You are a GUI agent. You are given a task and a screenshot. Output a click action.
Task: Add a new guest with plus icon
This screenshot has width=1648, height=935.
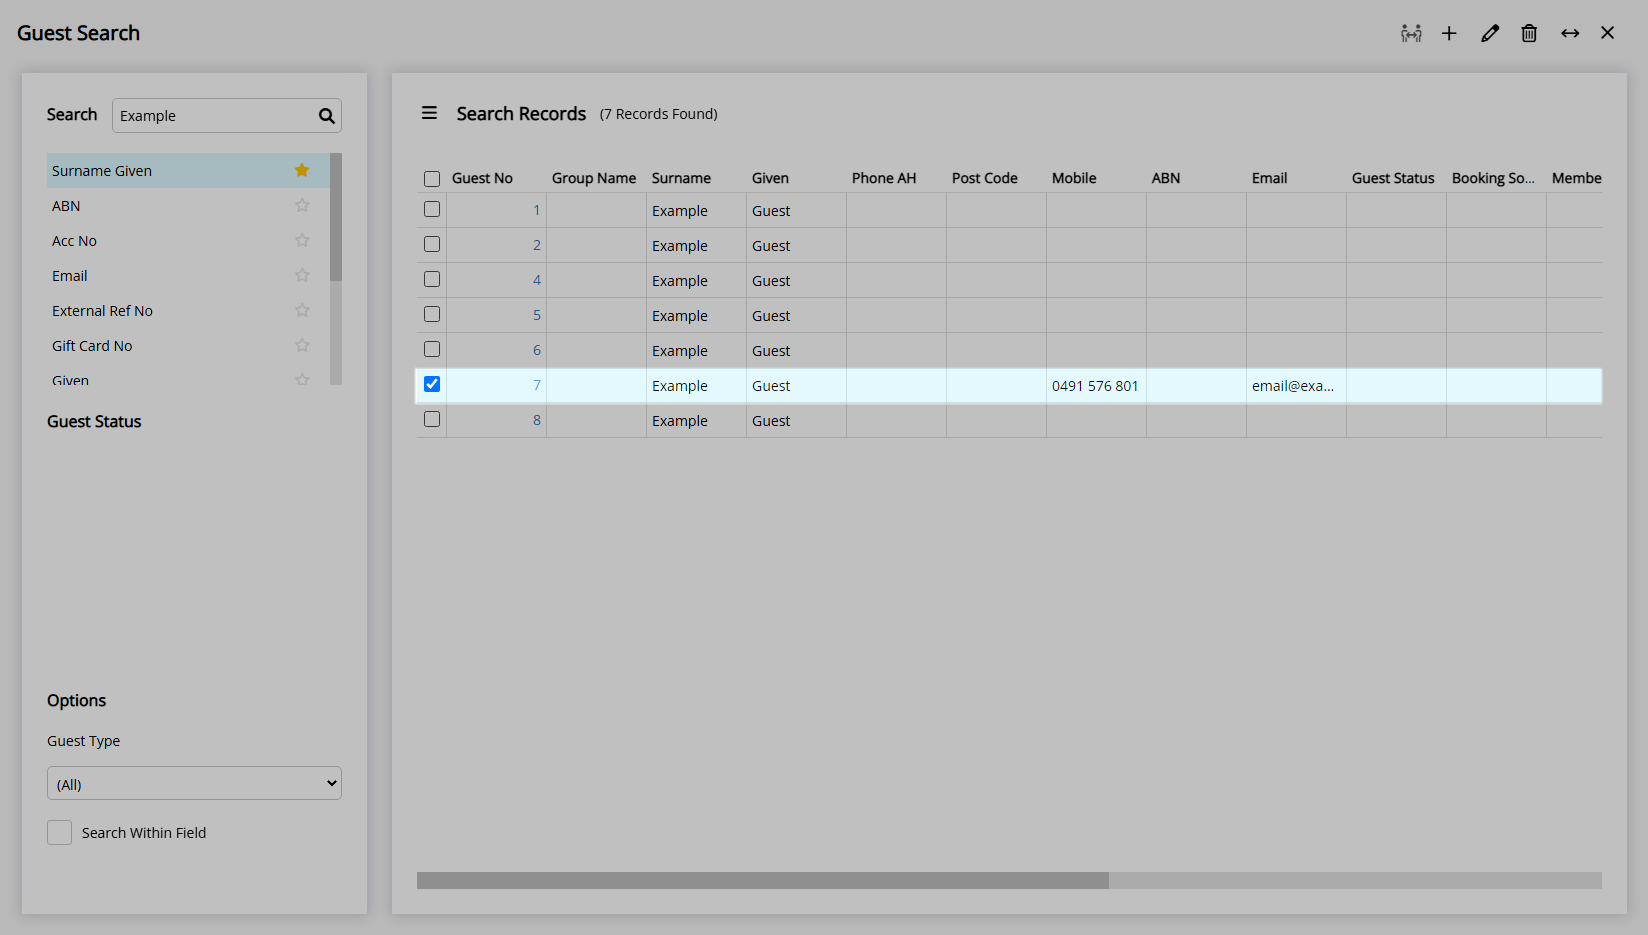pos(1449,33)
